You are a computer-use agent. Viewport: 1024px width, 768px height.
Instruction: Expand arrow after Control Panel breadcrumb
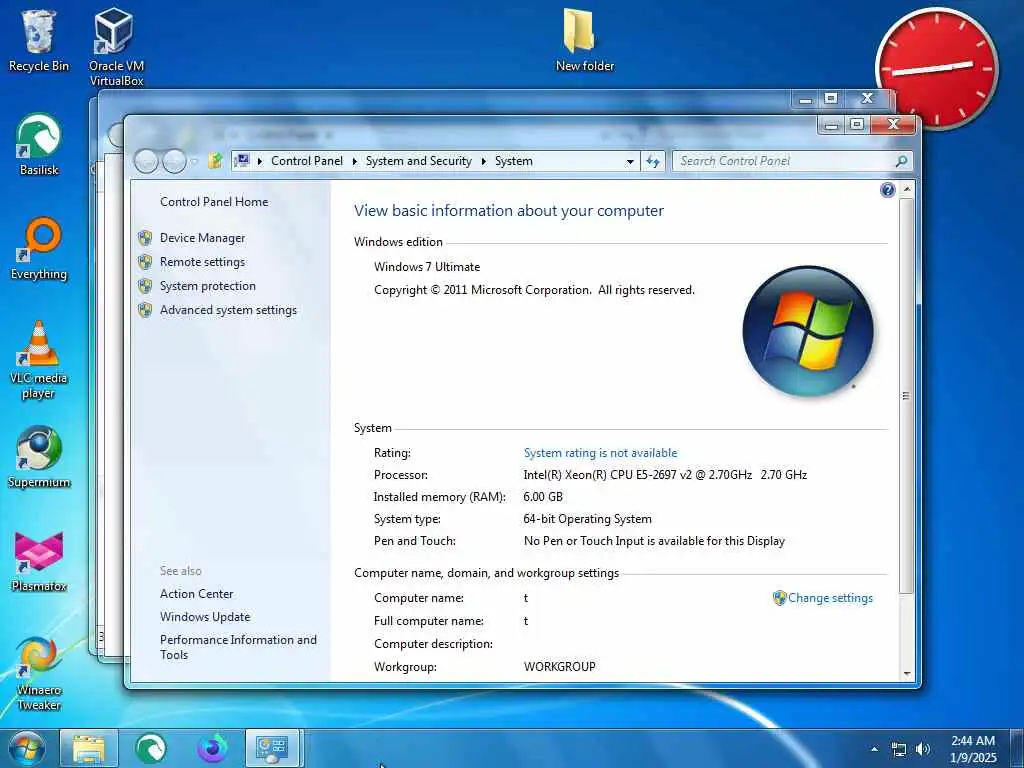(x=355, y=161)
